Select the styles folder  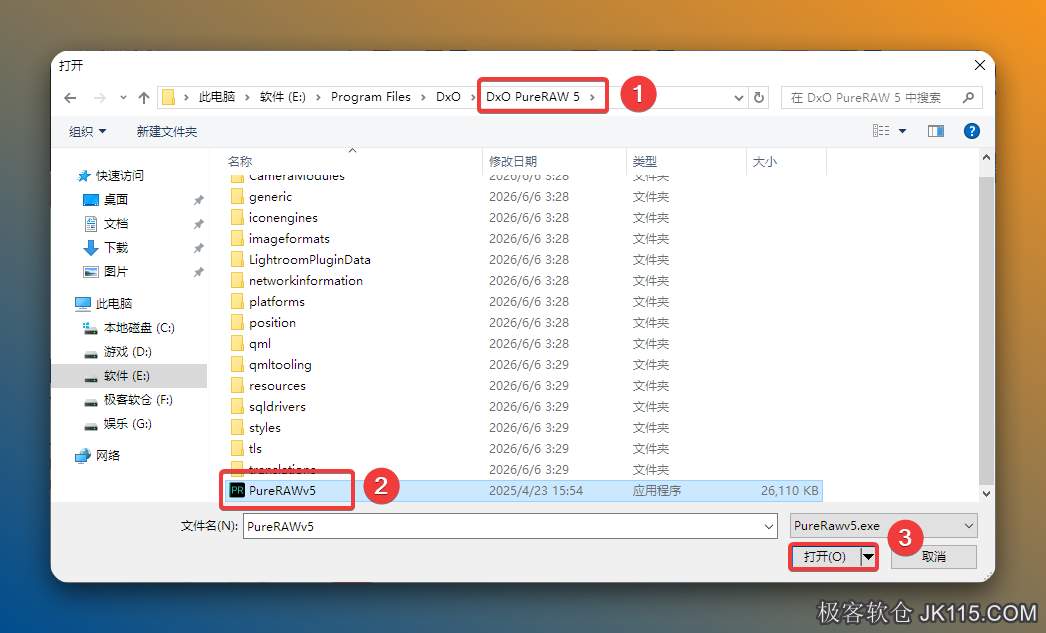point(264,428)
